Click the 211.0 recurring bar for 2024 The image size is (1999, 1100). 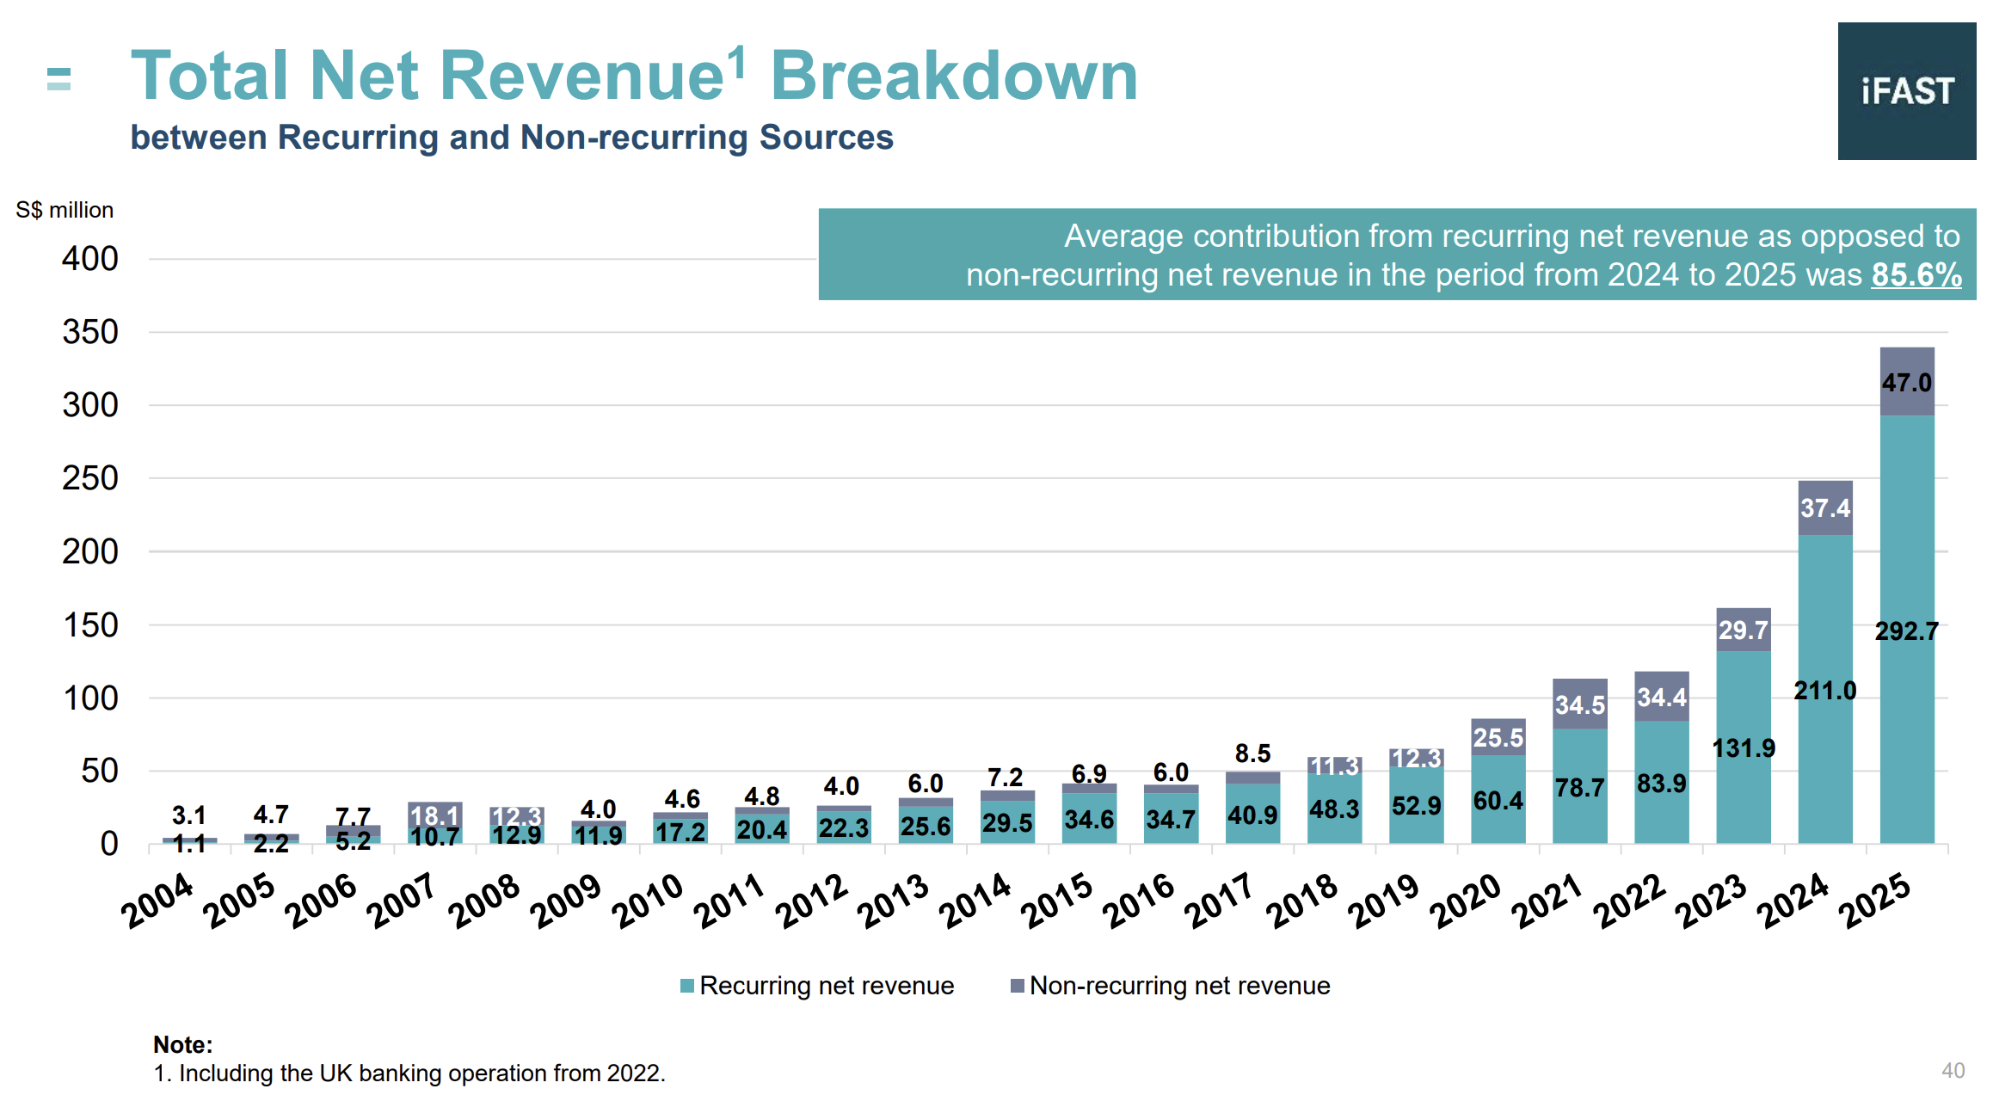tap(1824, 690)
